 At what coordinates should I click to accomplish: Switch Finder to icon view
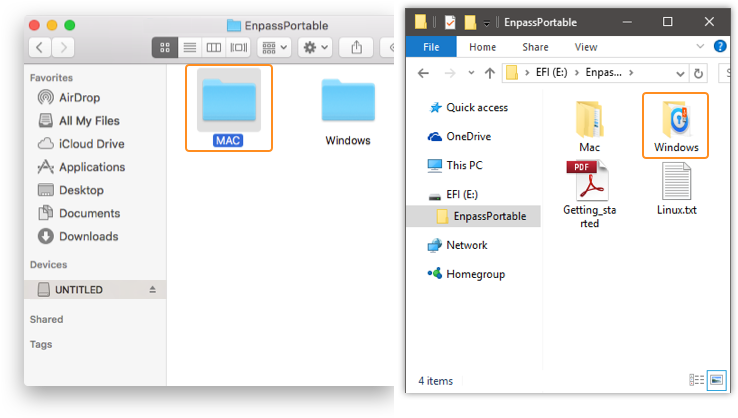164,47
